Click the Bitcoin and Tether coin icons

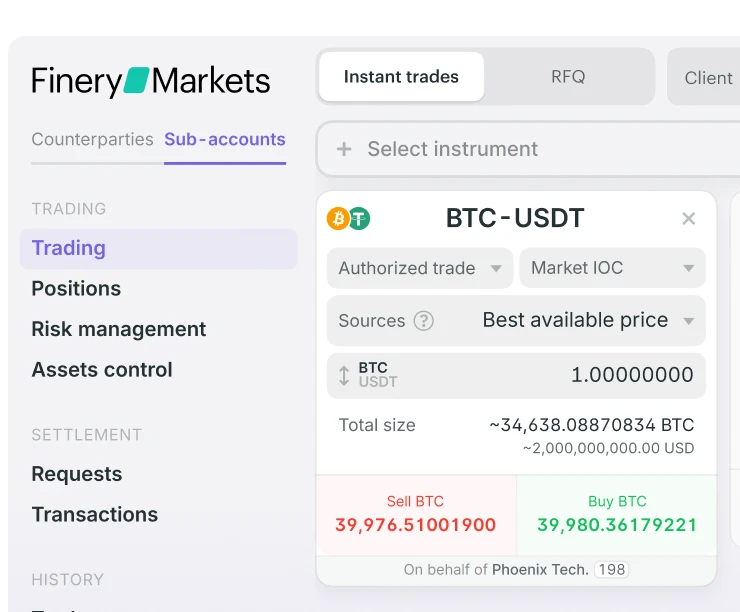pos(348,219)
